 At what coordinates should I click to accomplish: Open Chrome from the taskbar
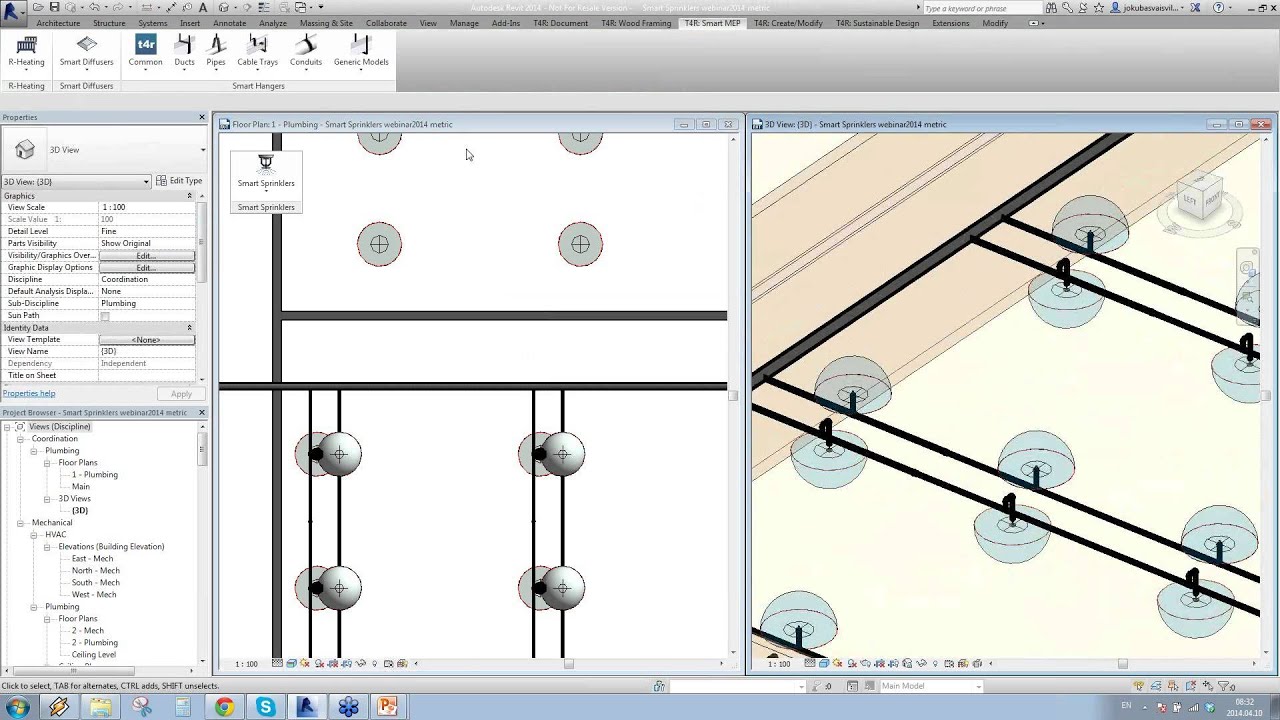(x=224, y=707)
